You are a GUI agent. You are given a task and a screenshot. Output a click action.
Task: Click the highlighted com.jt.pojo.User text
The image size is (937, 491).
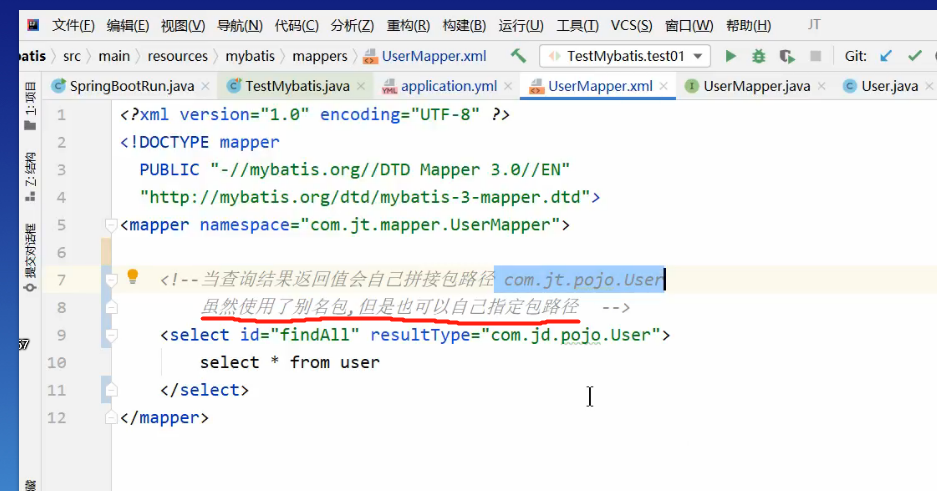tap(583, 280)
